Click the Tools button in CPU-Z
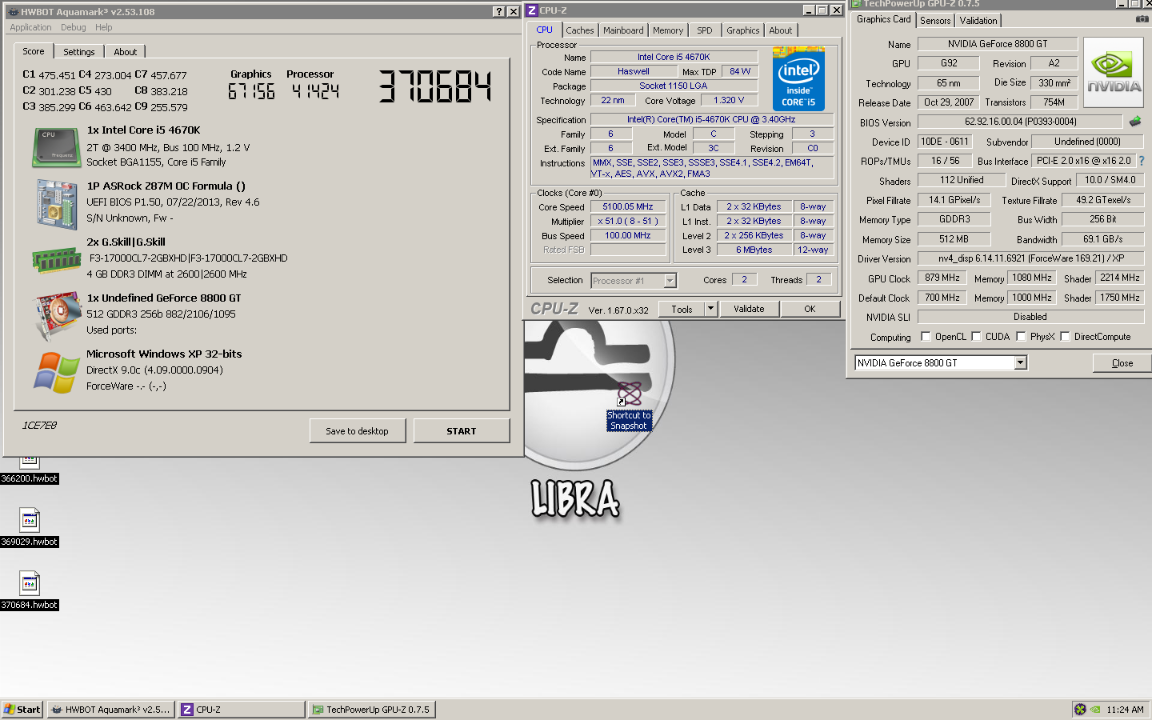Screen dimensions: 1152x720 click(682, 309)
